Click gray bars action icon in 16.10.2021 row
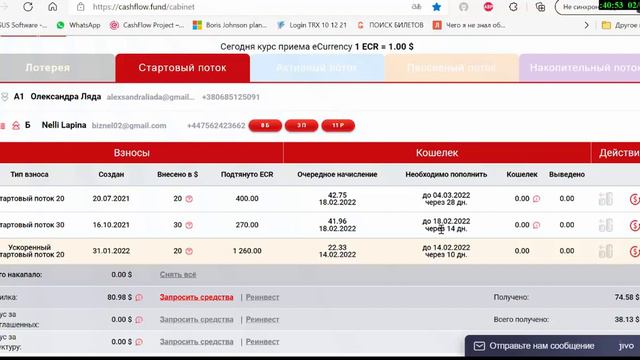Image resolution: width=640 pixels, height=360 pixels. [x=605, y=225]
